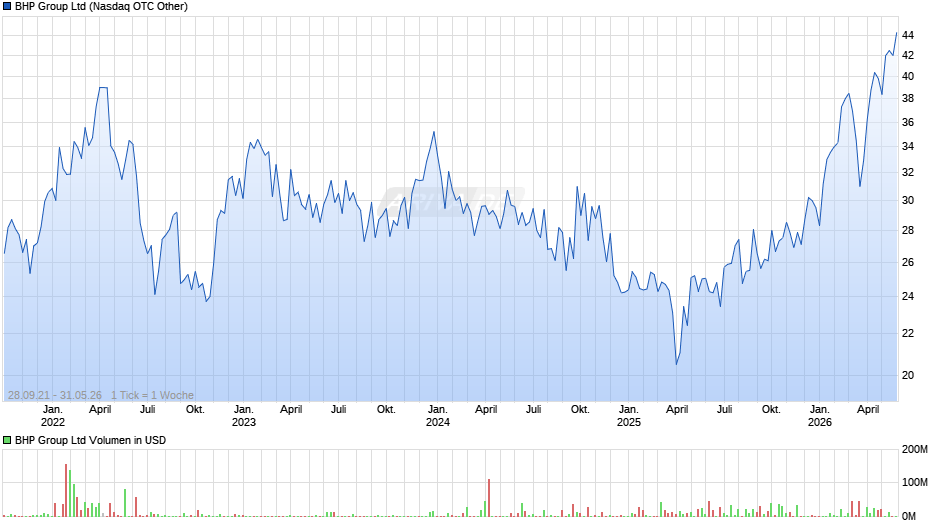Click the price axis label 44
The height and width of the screenshot is (526, 940).
click(908, 35)
